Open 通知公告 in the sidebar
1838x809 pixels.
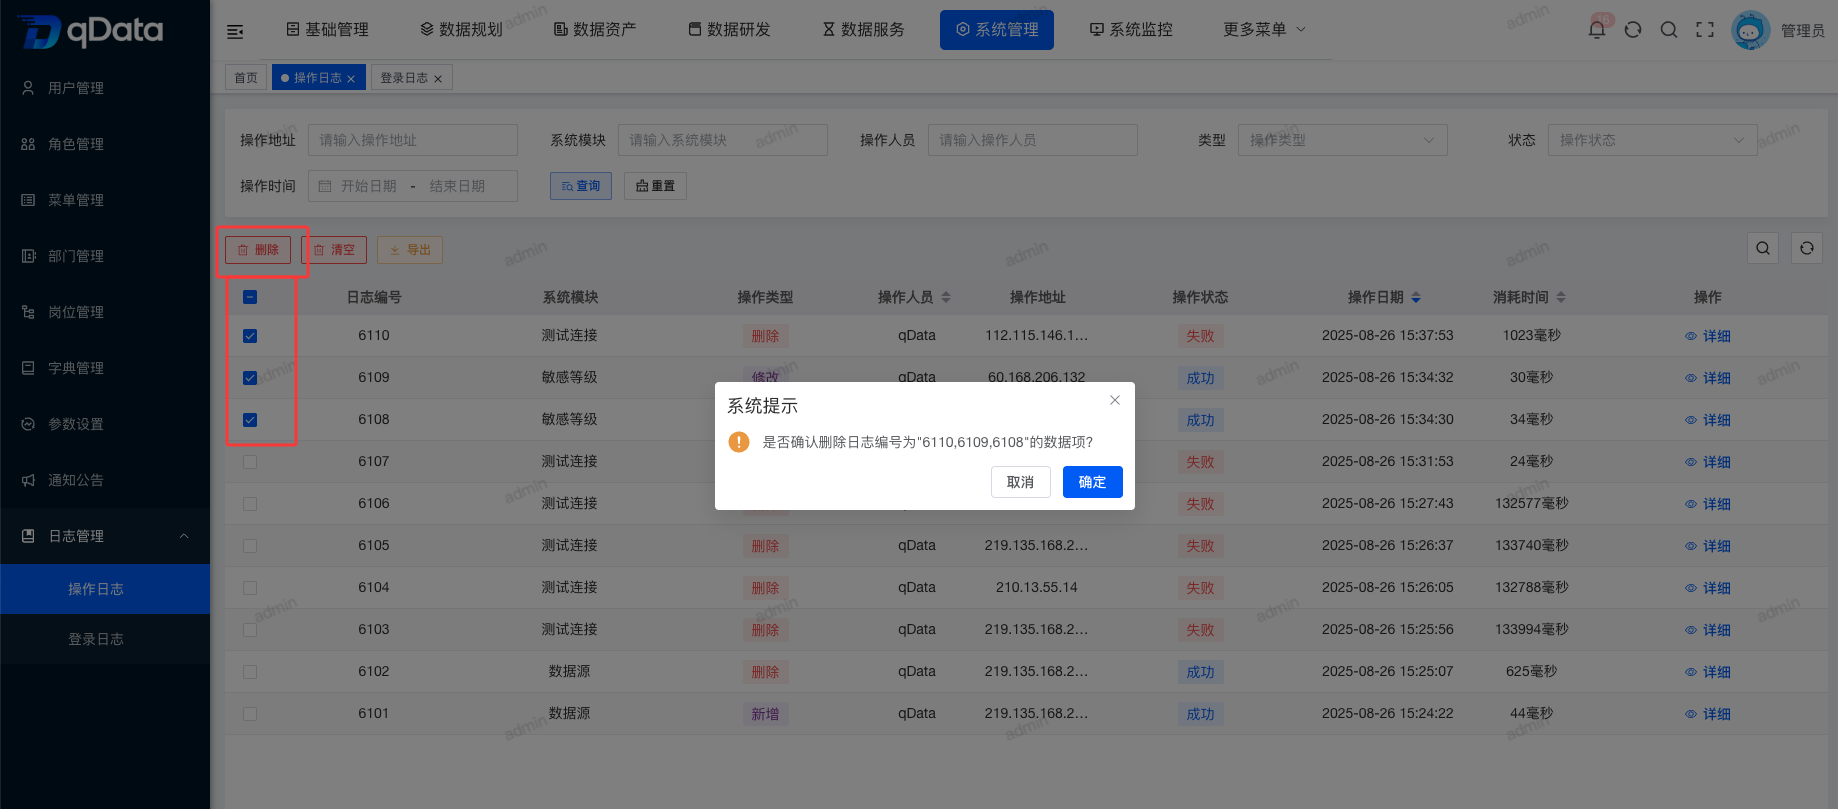[x=105, y=480]
